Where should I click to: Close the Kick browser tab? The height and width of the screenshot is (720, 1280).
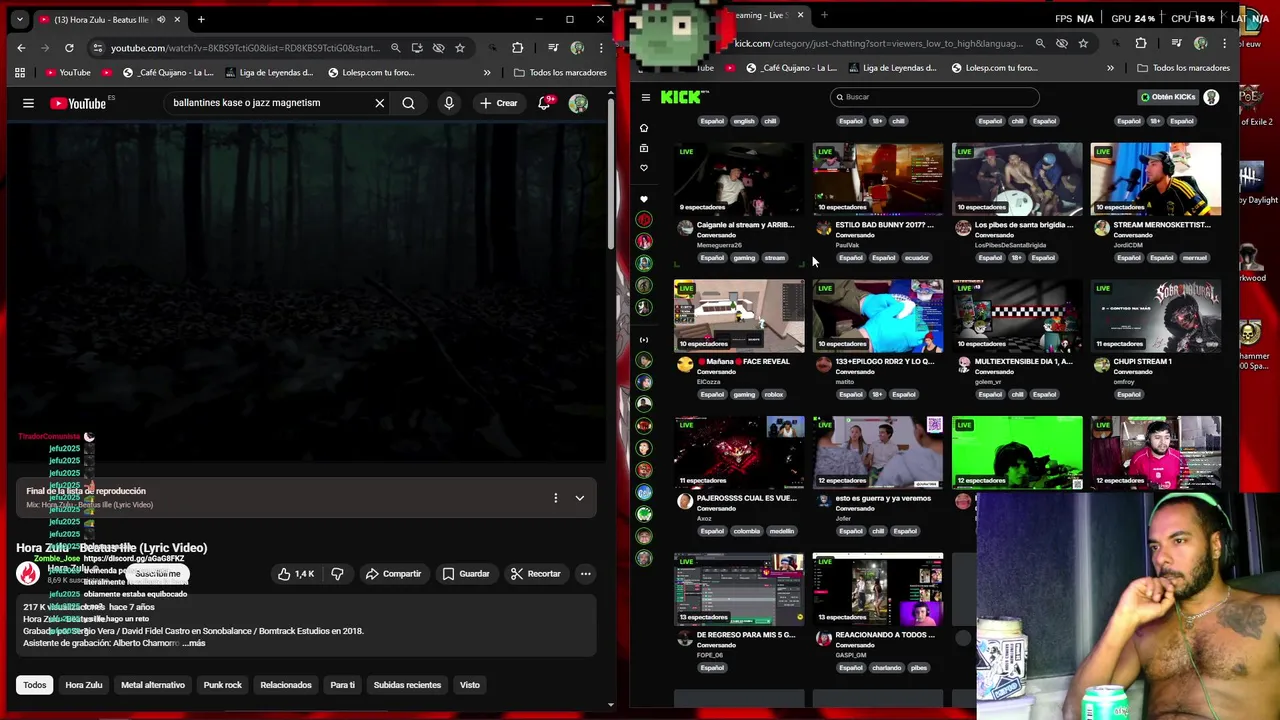[x=800, y=15]
